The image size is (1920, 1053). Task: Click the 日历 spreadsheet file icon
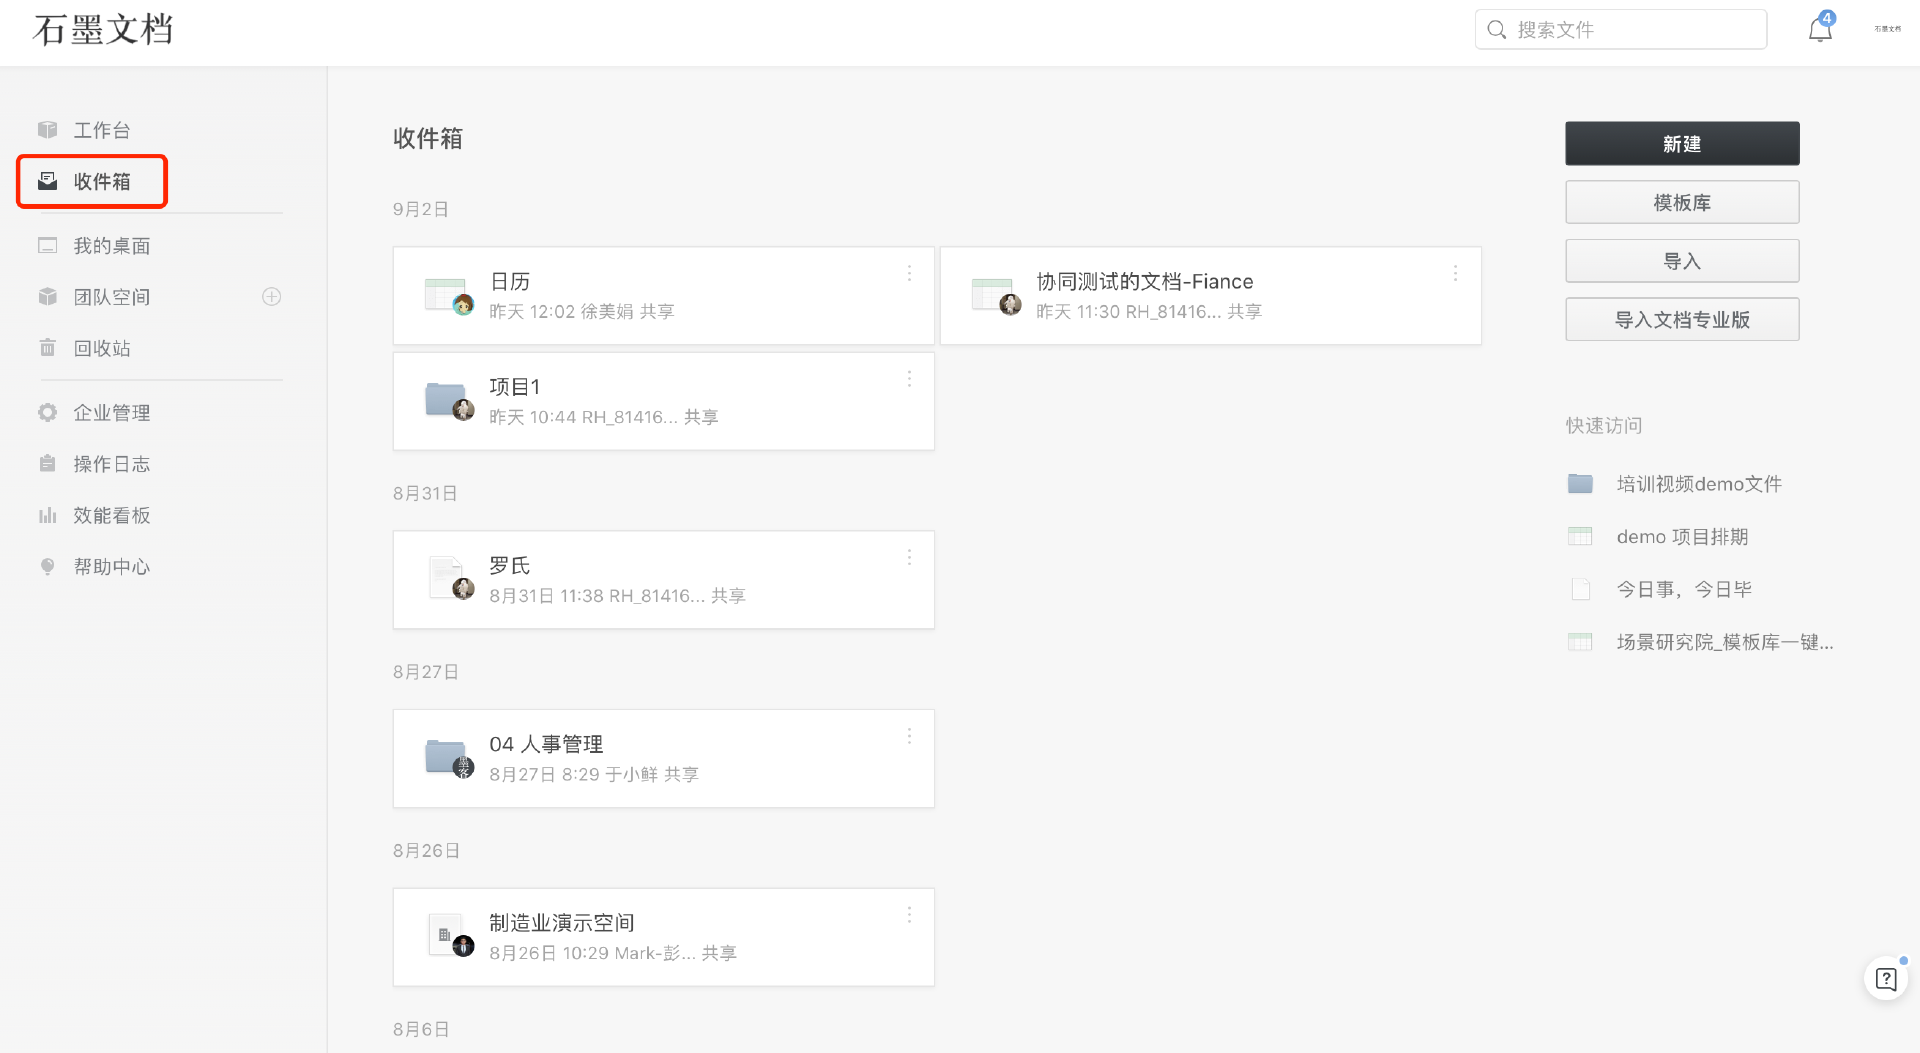[x=447, y=296]
